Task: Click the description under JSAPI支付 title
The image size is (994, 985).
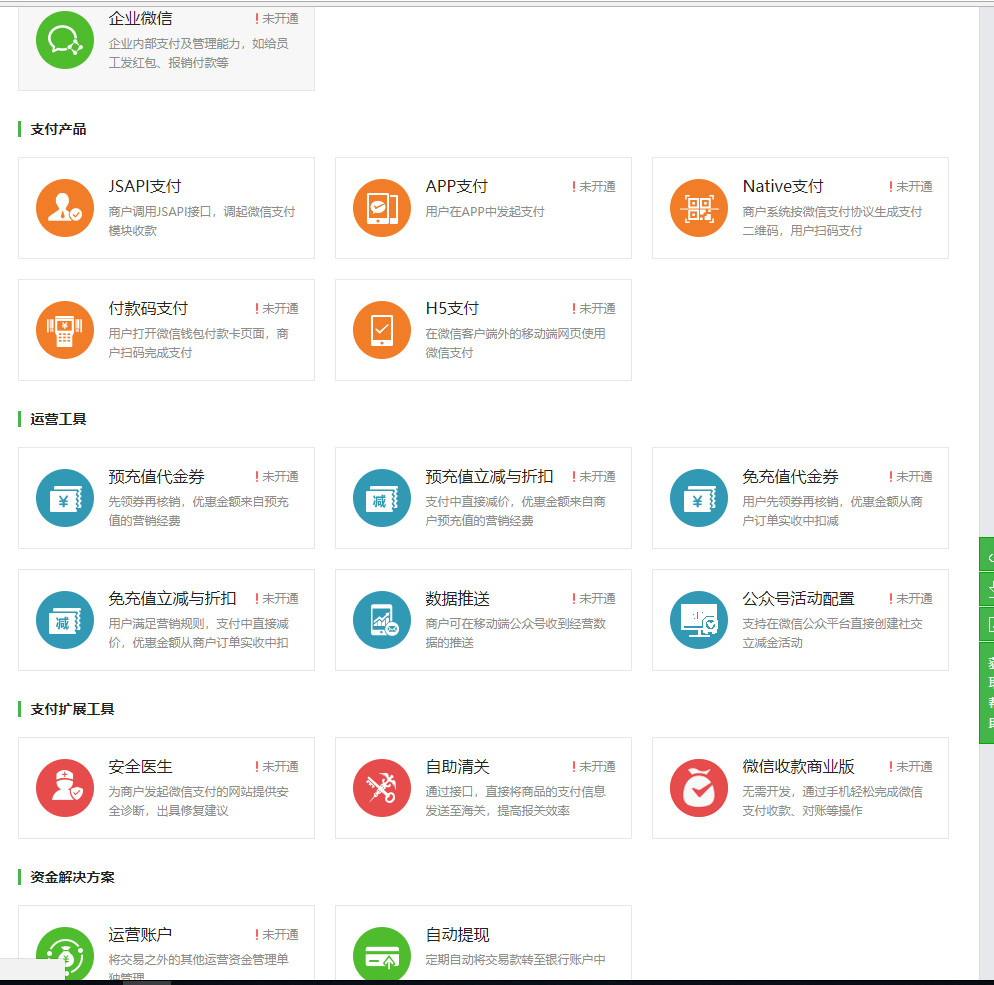Action: [x=202, y=221]
